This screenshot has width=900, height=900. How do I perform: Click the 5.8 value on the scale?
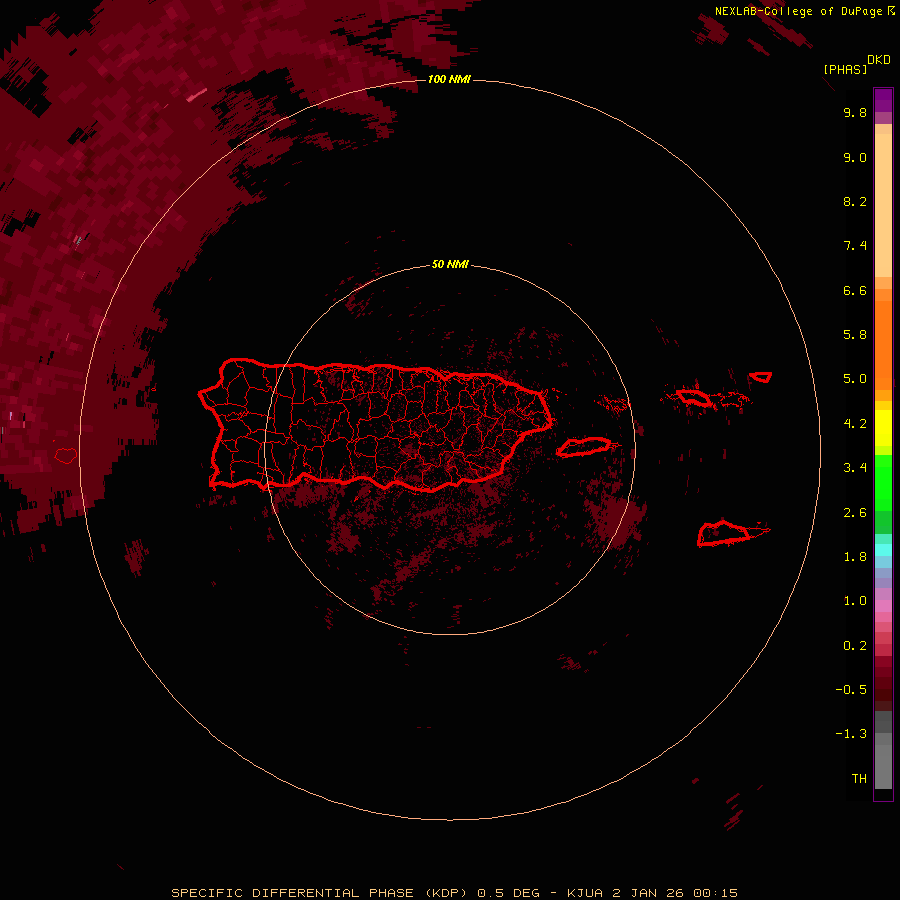click(855, 335)
